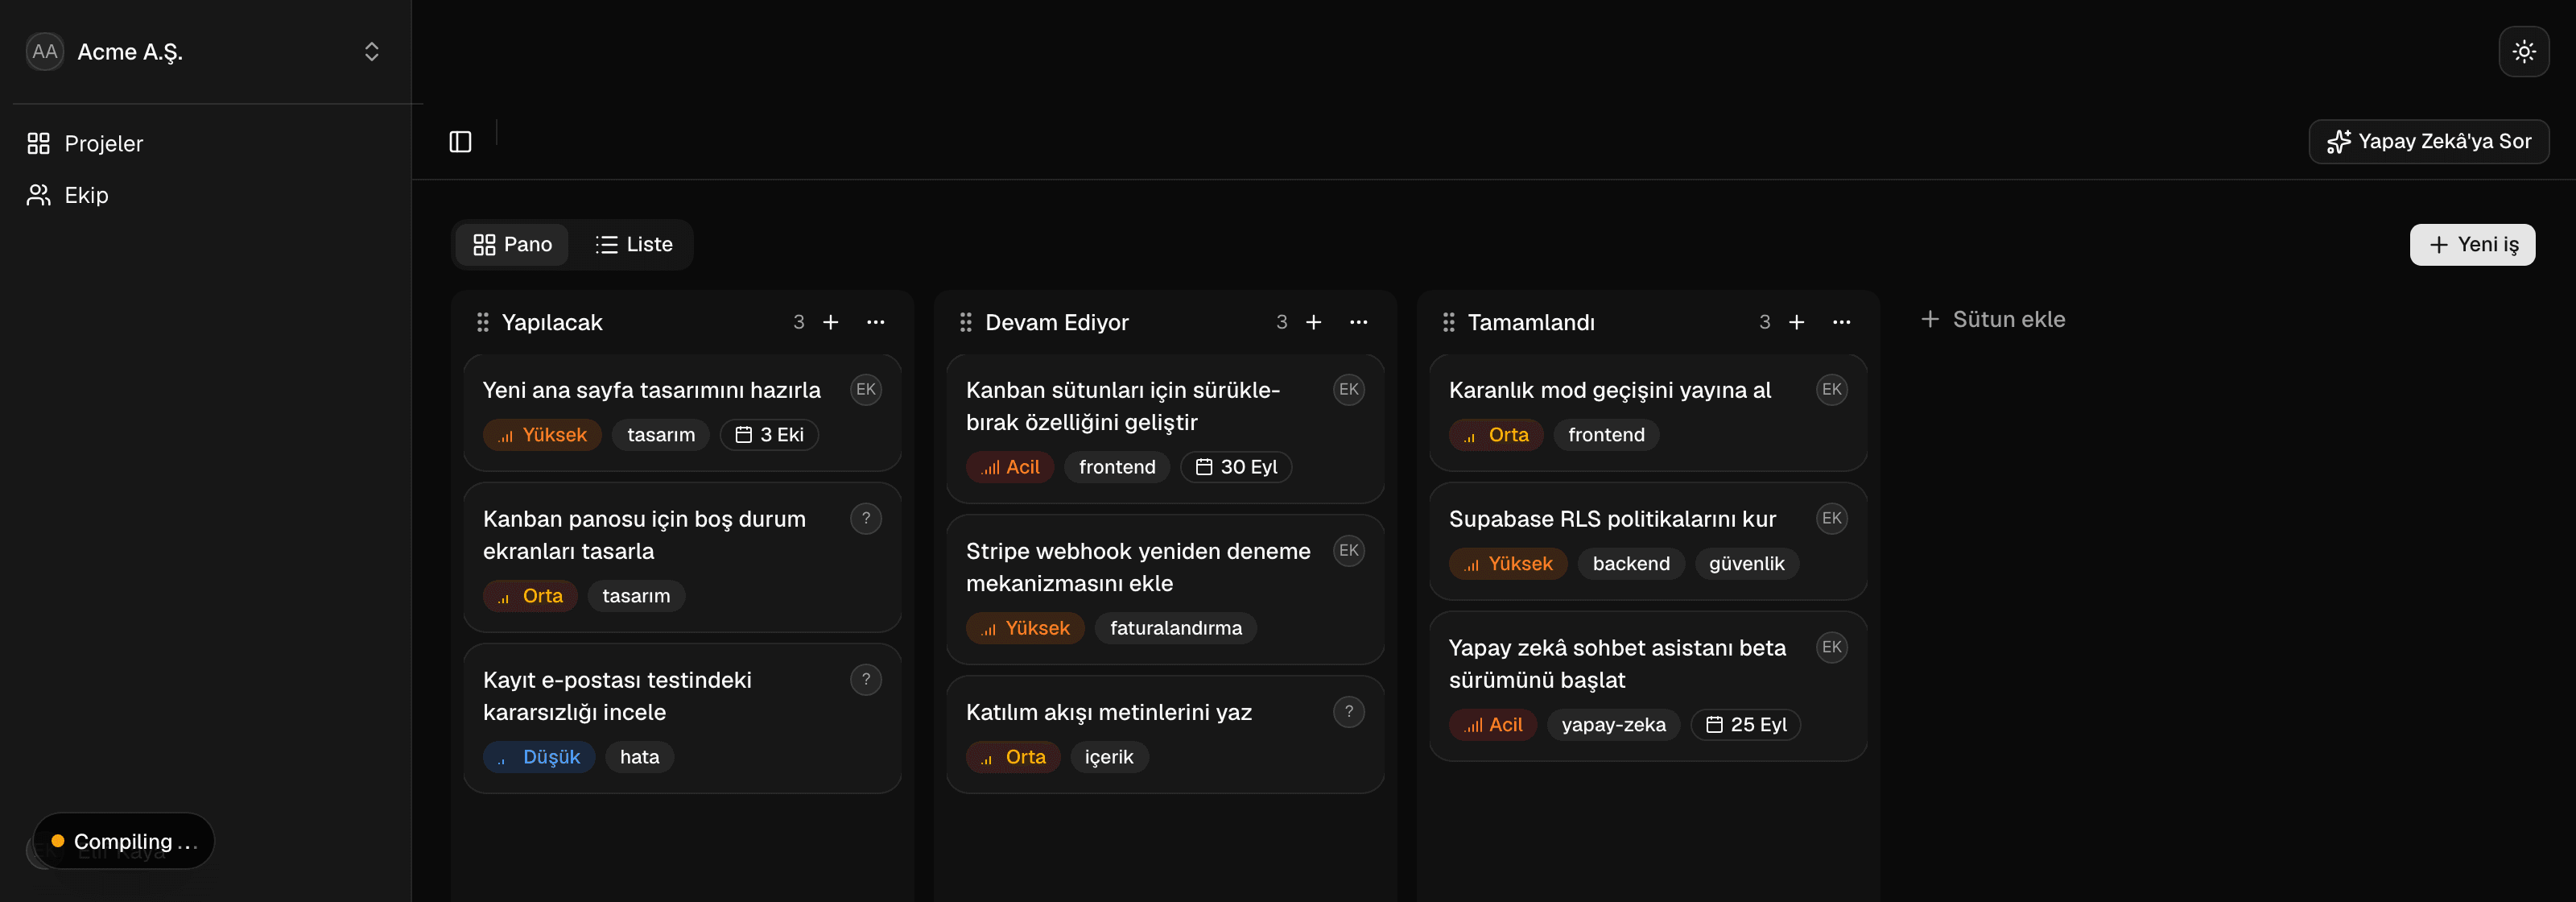This screenshot has width=2576, height=902.
Task: Click EK avatar on Yeni ana sayfa card
Action: (x=866, y=390)
